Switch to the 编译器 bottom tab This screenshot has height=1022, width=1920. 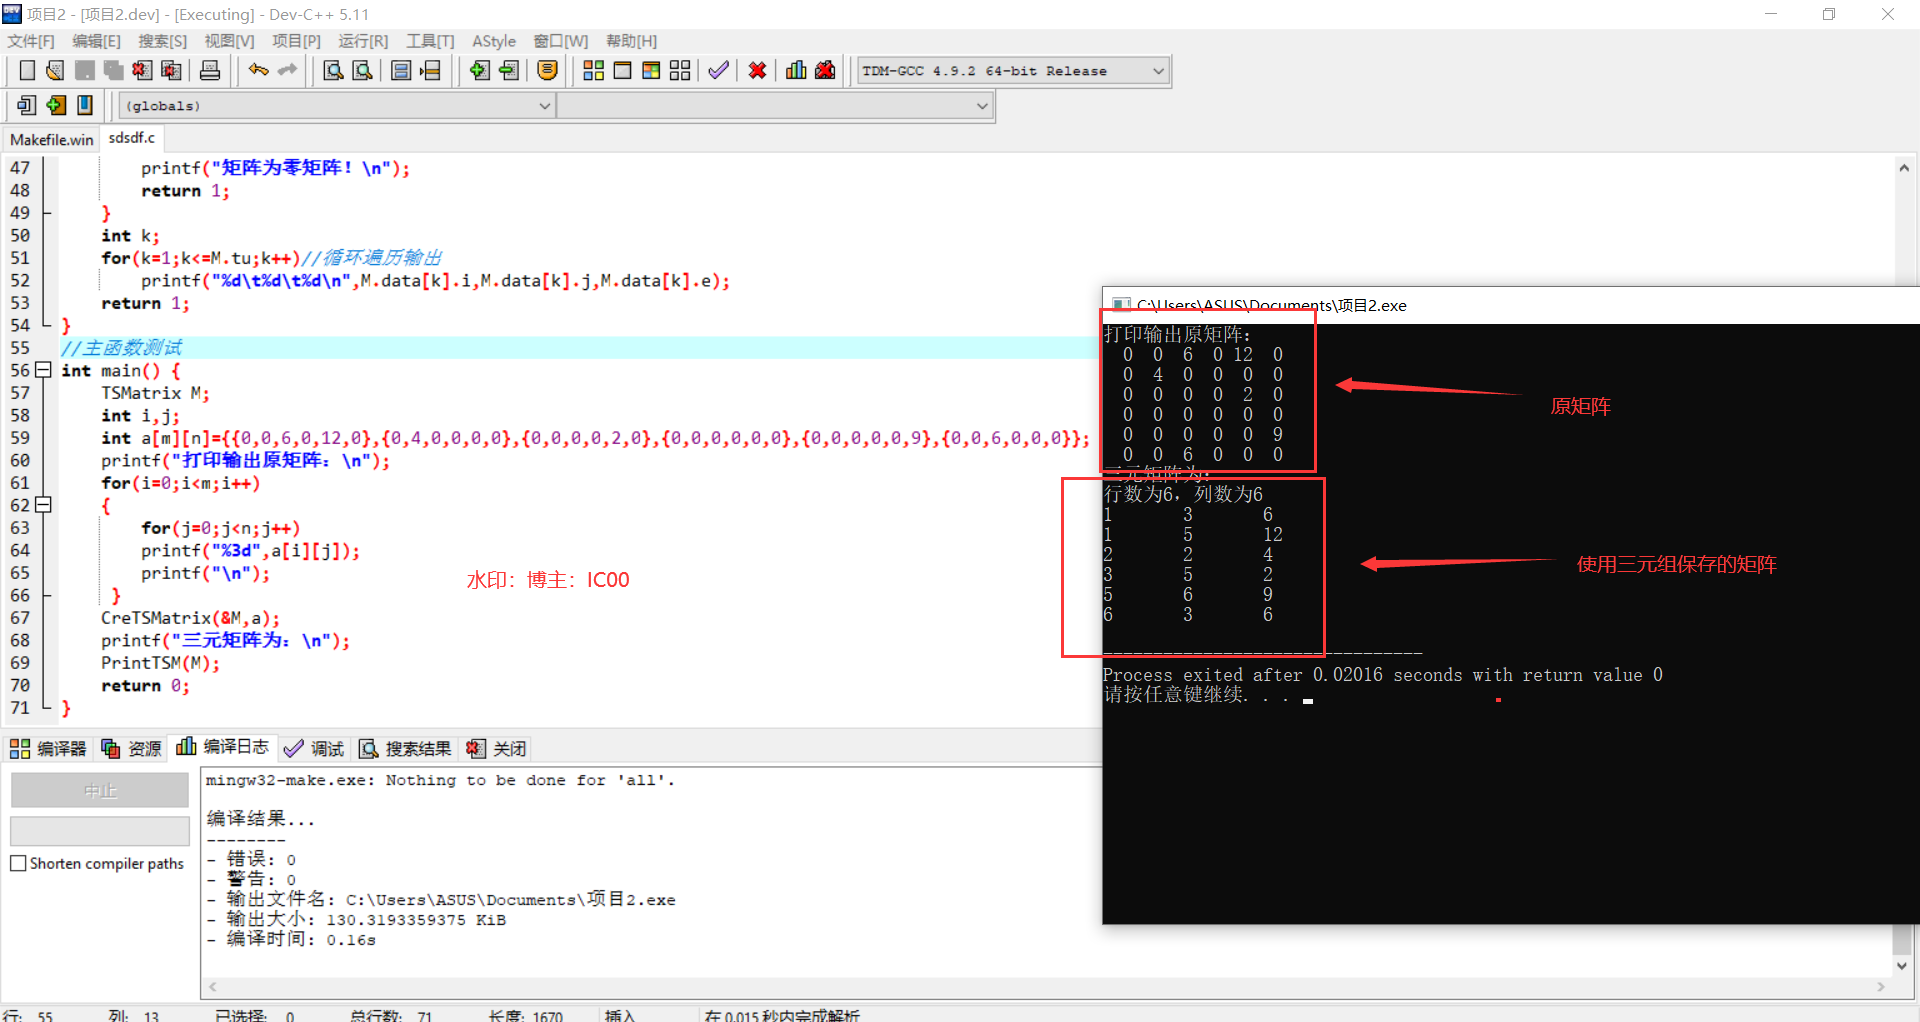click(48, 749)
